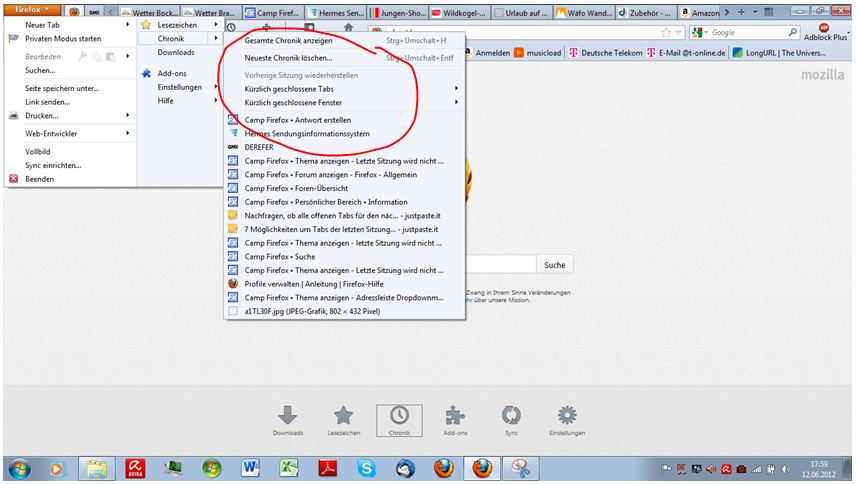Open Camp Firefox • Antwort erstellen history entry

point(344,120)
